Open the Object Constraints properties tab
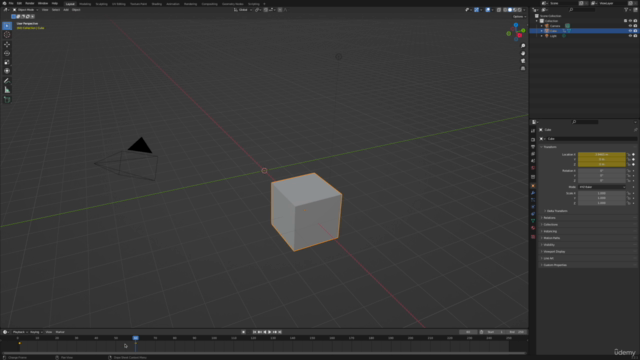The image size is (640, 360). [533, 214]
